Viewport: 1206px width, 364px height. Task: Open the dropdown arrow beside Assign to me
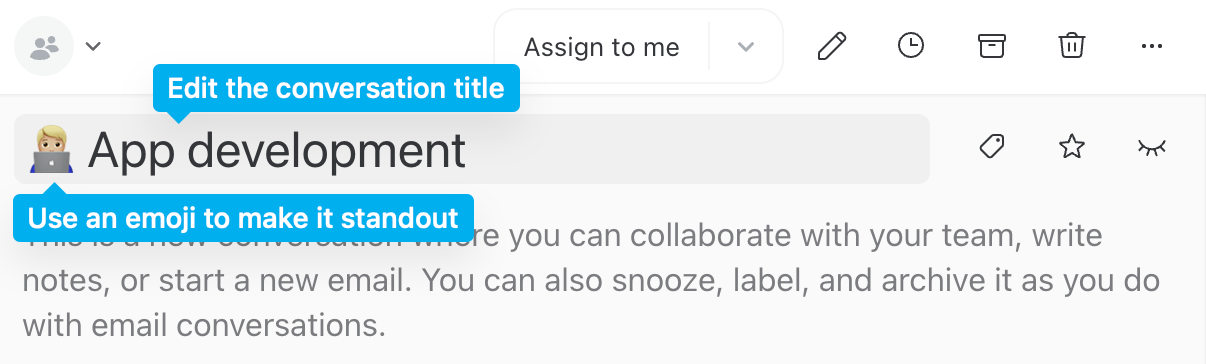pyautogui.click(x=746, y=47)
